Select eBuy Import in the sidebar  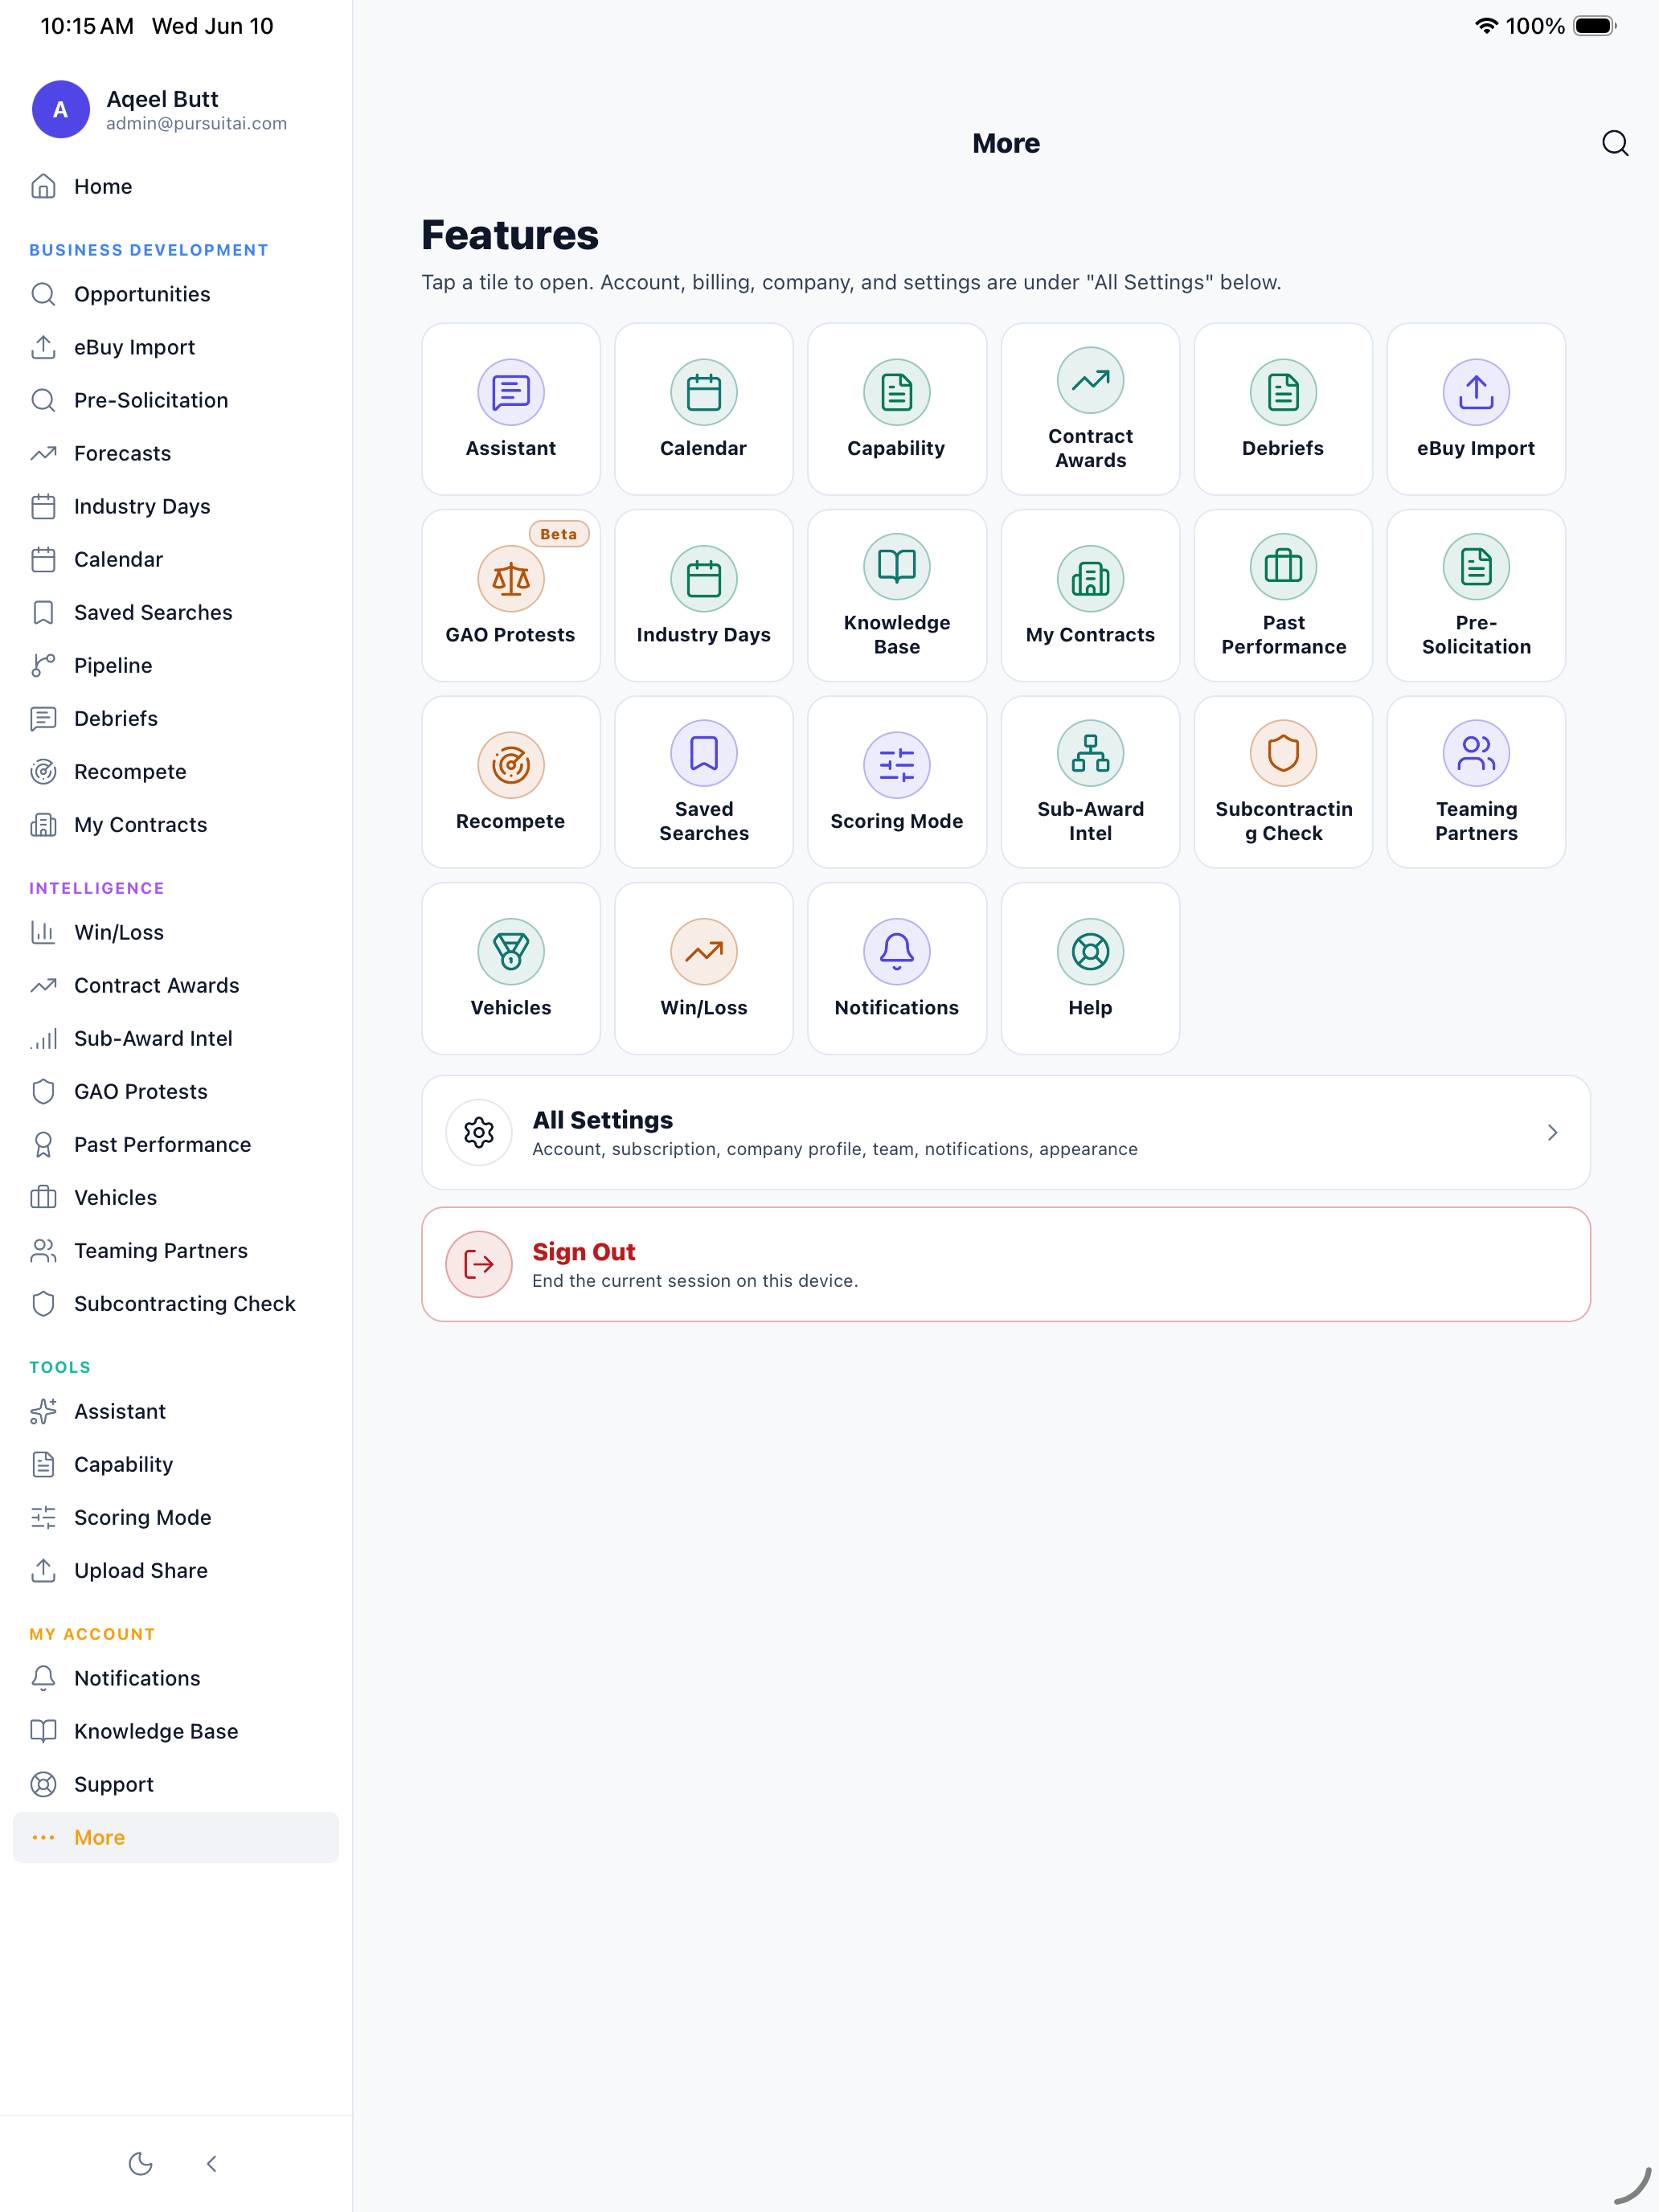[x=175, y=347]
